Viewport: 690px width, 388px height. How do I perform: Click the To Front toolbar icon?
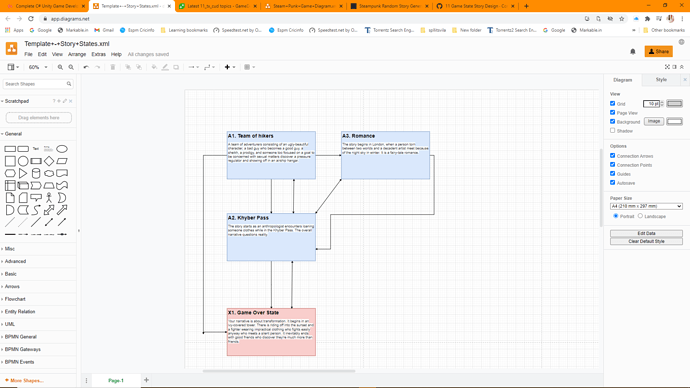click(128, 67)
